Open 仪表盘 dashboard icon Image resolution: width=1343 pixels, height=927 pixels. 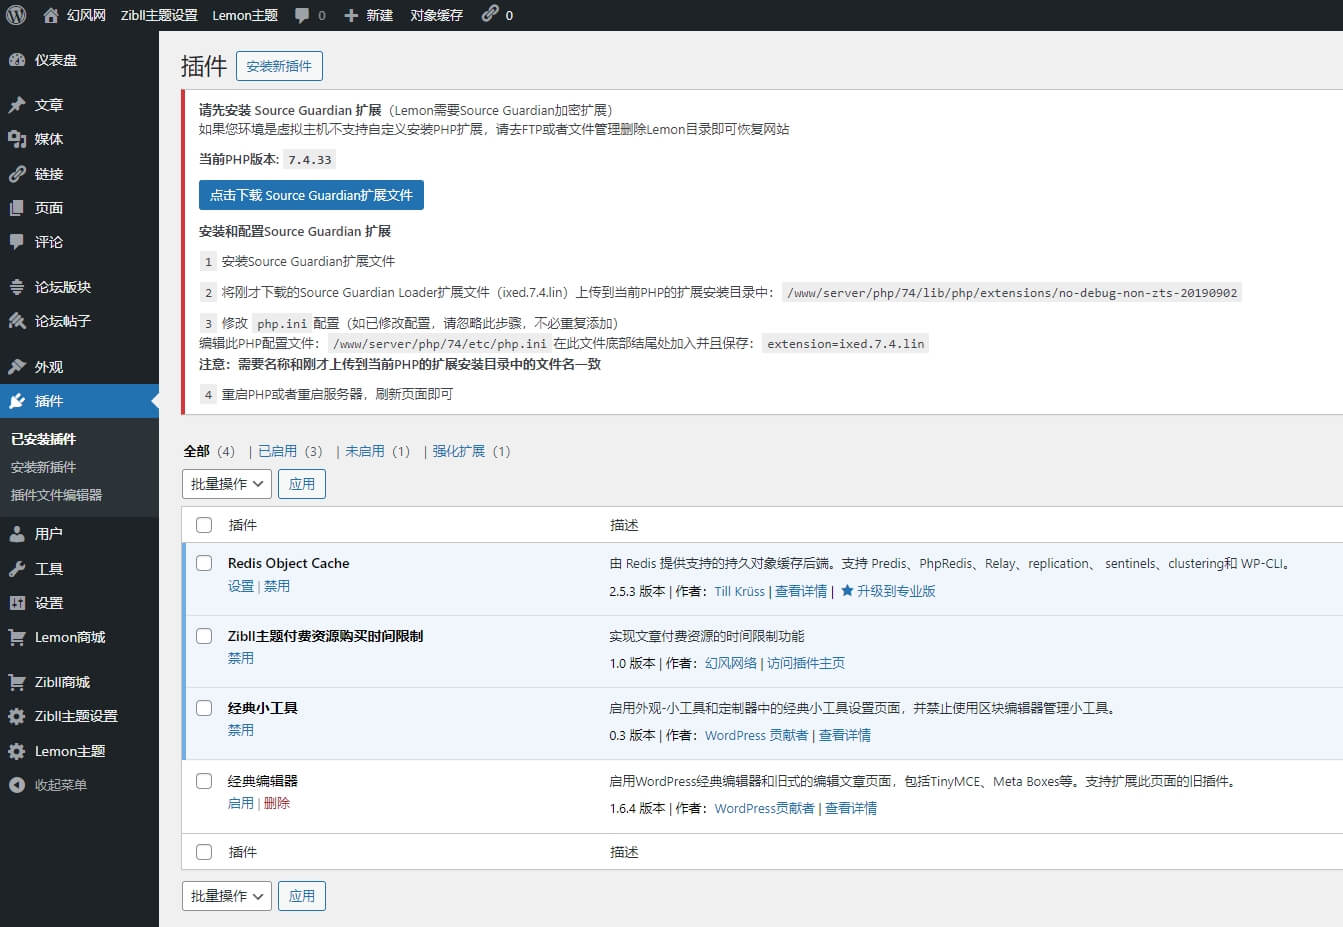coord(17,60)
